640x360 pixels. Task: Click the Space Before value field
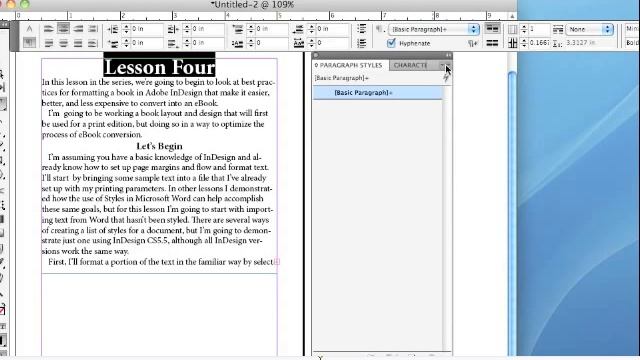click(x=272, y=29)
